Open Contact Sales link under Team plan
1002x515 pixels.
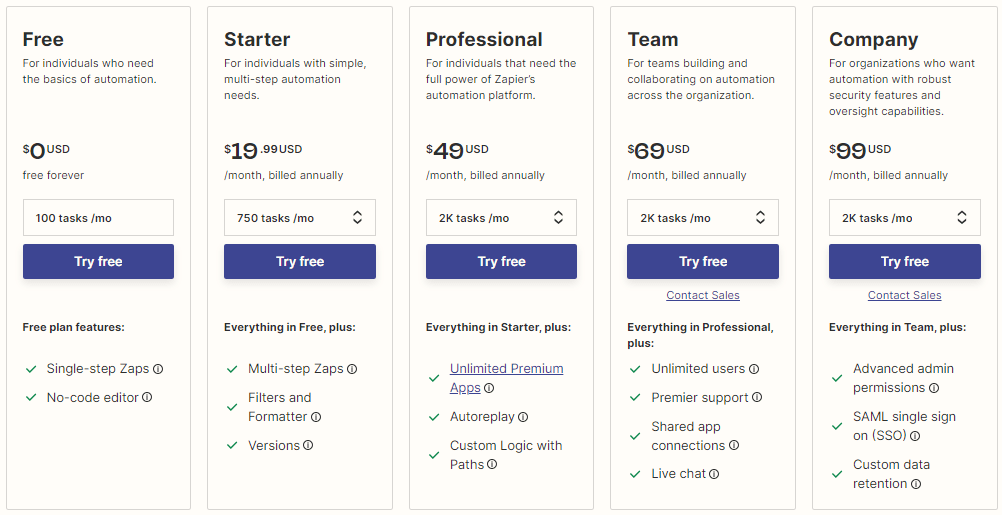click(703, 295)
